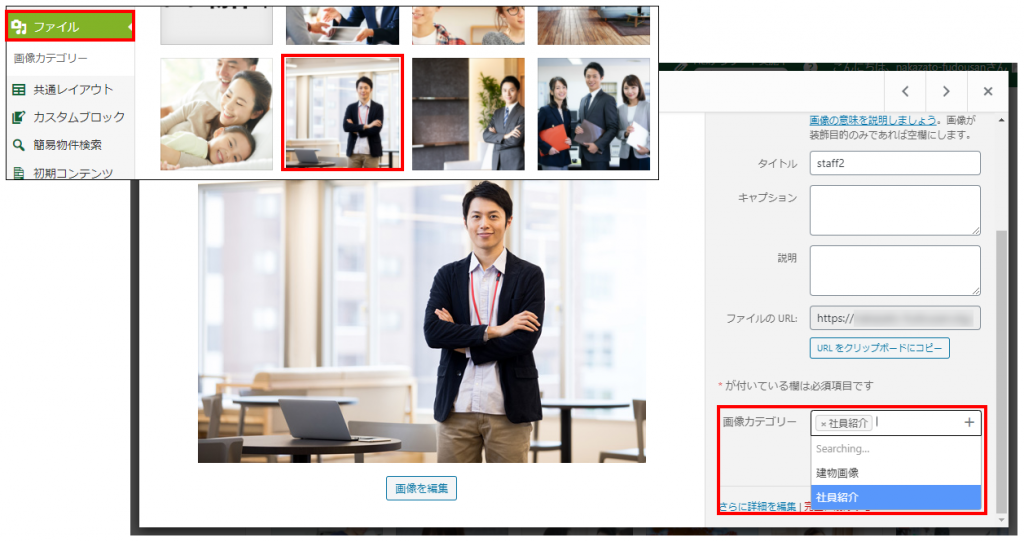Viewport: 1024px width, 542px height.
Task: Click the さらに詳細を編集 link
Action: 757,507
